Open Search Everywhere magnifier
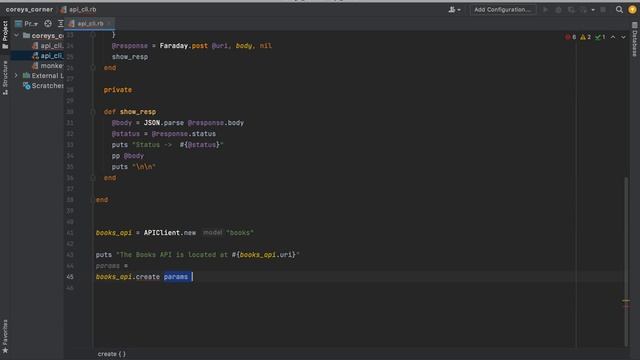640x360 pixels. click(x=619, y=9)
